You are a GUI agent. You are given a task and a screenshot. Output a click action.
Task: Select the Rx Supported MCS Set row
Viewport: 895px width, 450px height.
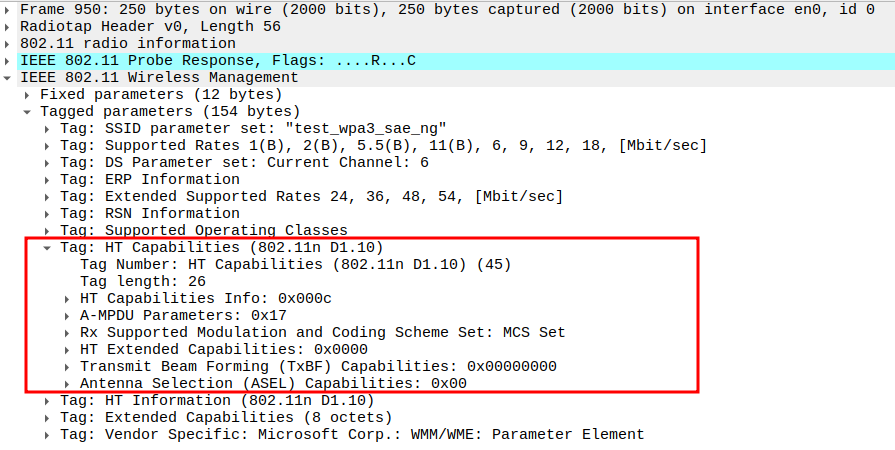(x=322, y=332)
